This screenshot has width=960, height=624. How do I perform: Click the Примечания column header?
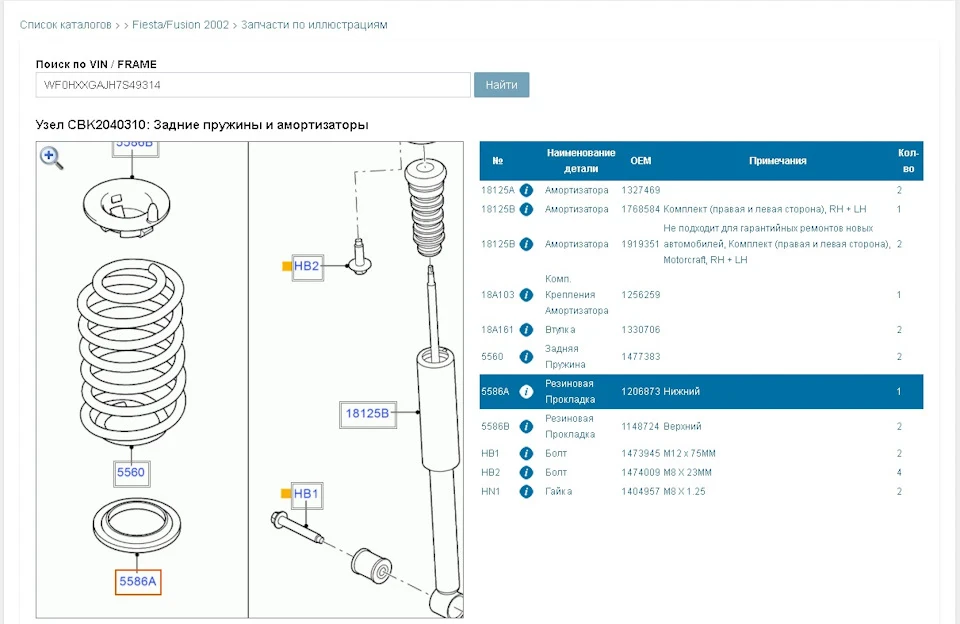click(778, 161)
